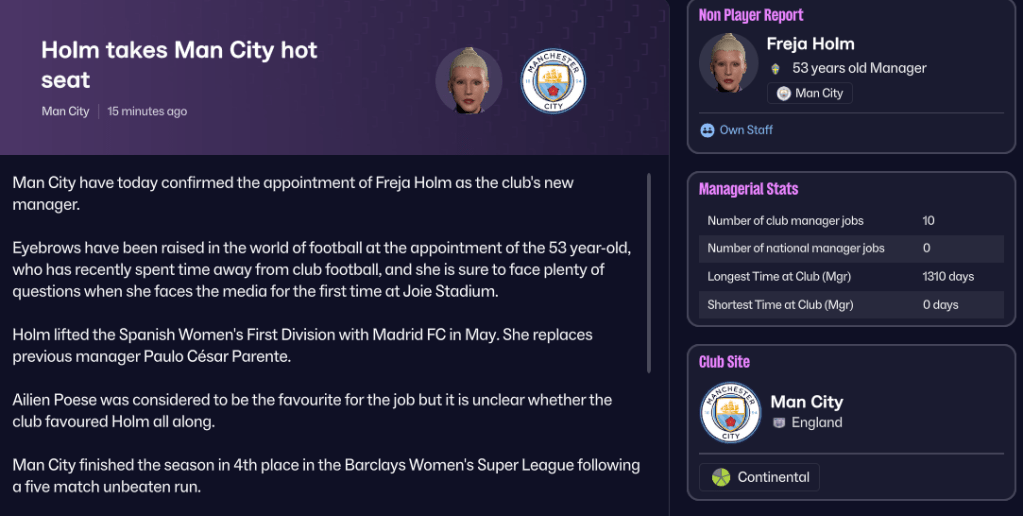This screenshot has height=516, width=1023.
Task: Click the green ball icon beside Continental
Action: [721, 477]
